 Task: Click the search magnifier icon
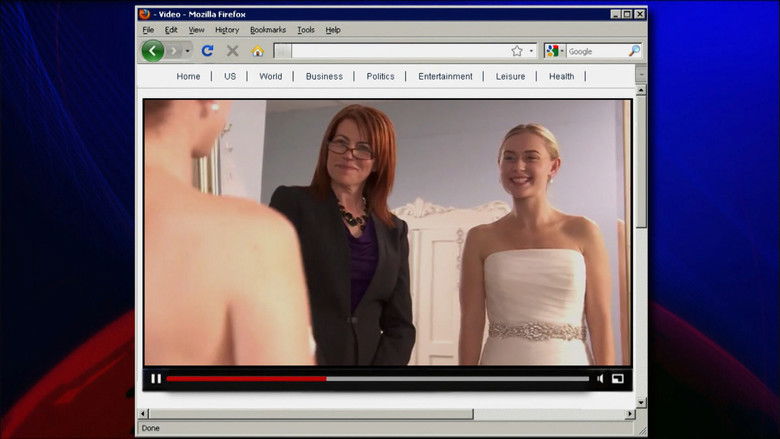(x=633, y=51)
